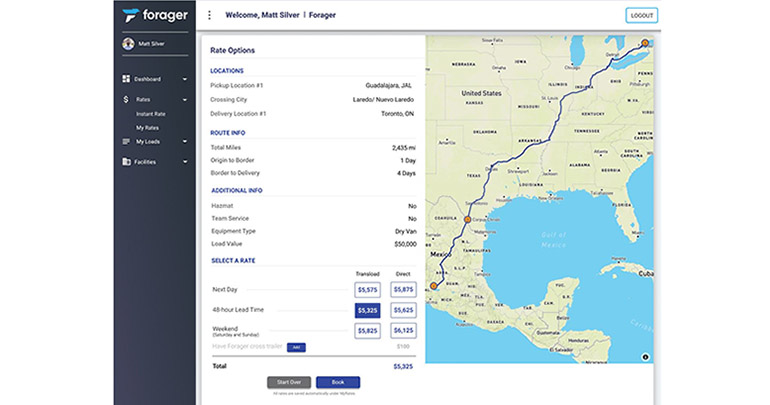Expand the Dashboard dropdown arrow
This screenshot has height=405, width=770.
point(184,78)
